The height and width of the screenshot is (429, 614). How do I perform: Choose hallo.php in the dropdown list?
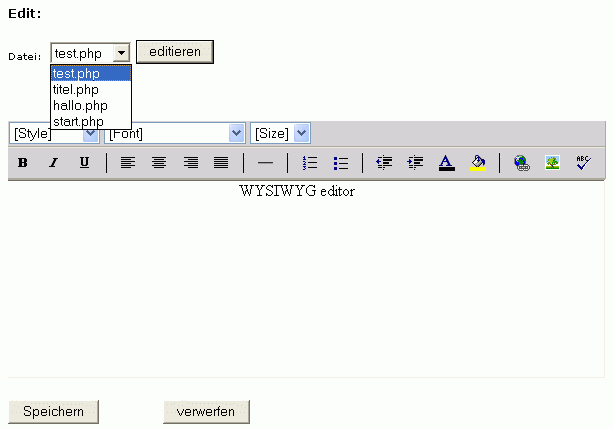coord(80,105)
